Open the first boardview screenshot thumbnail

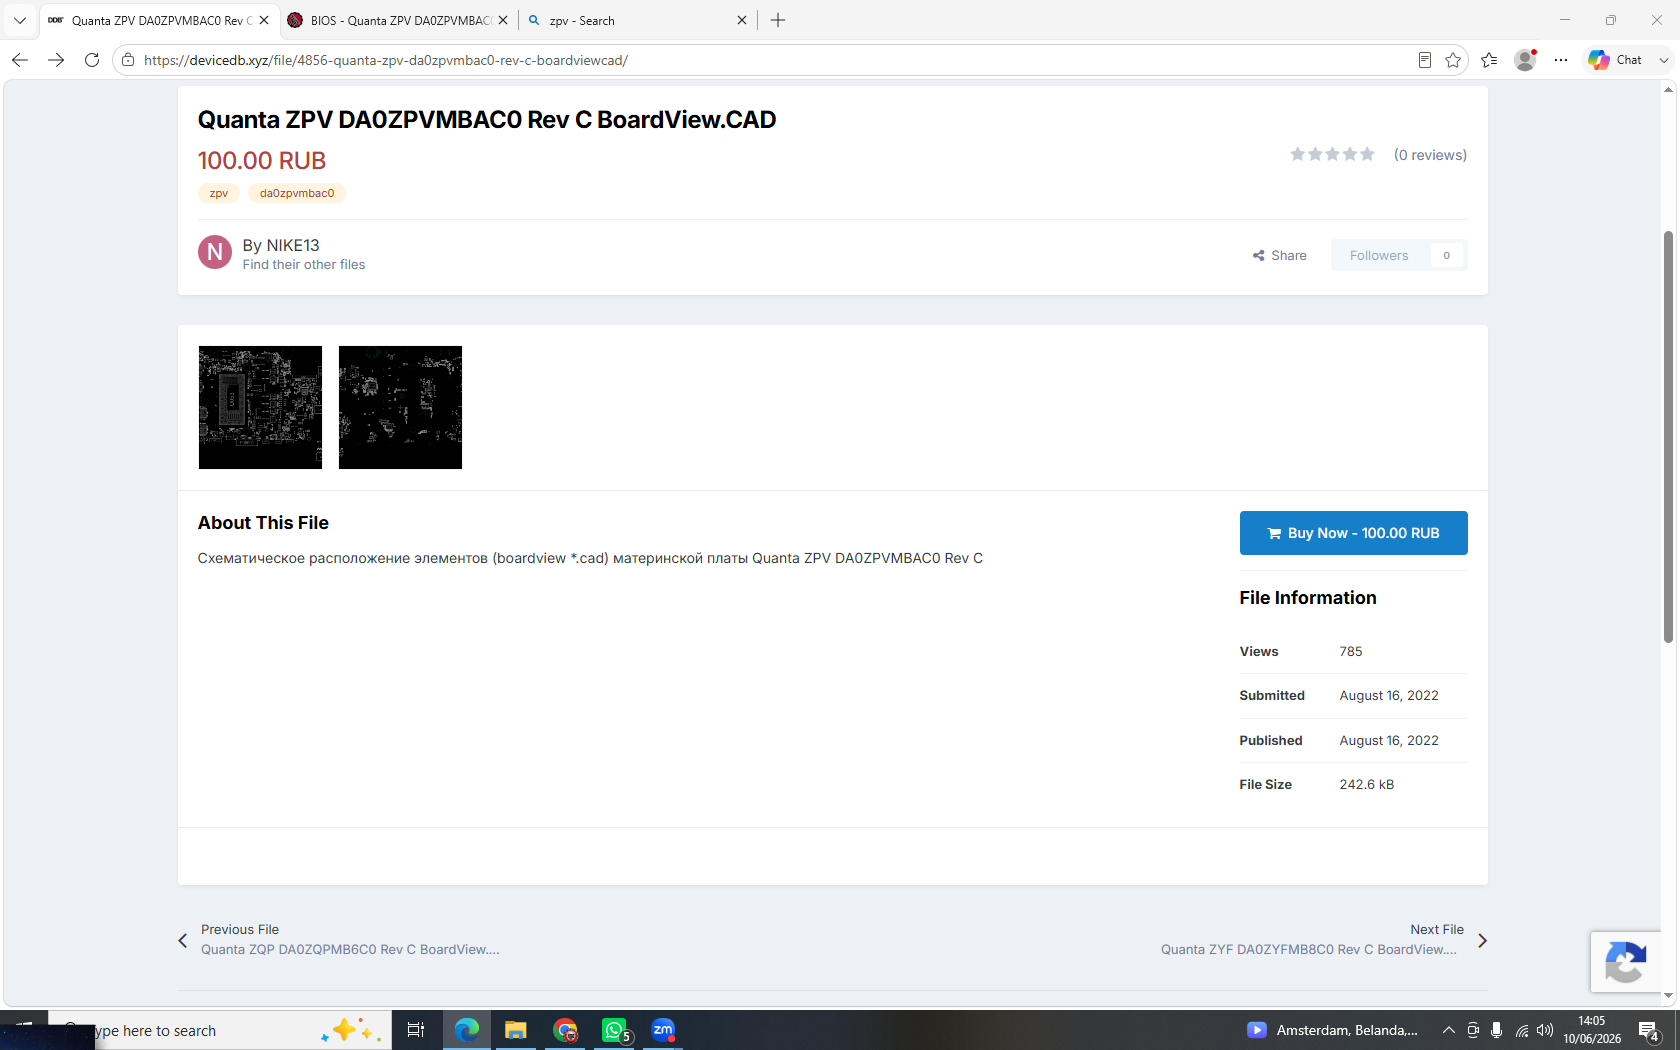tap(260, 407)
